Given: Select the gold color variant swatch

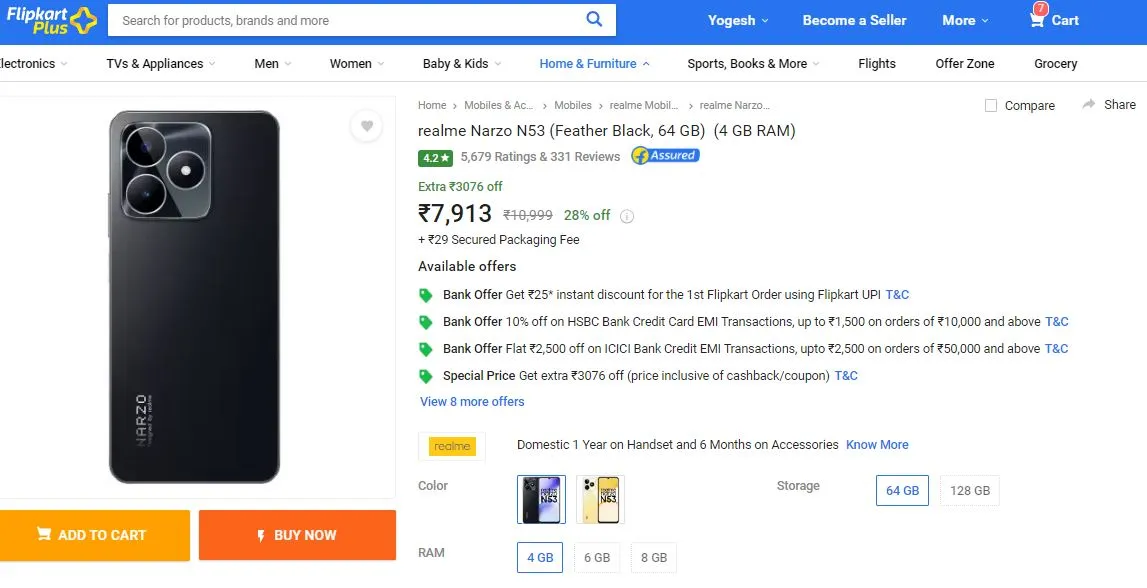Looking at the screenshot, I should [600, 500].
